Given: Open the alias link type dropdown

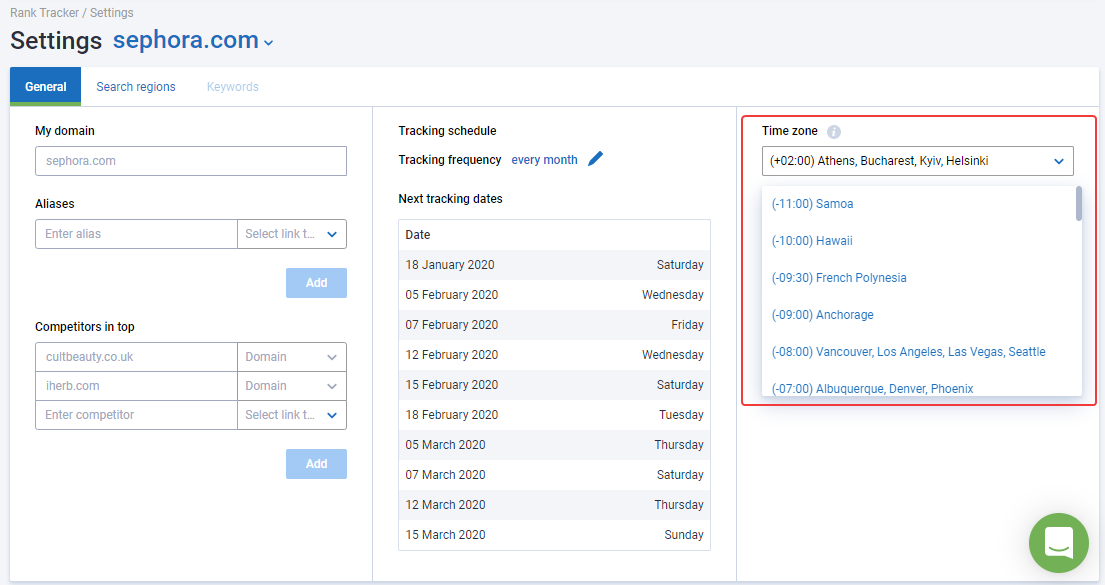Looking at the screenshot, I should tap(292, 234).
